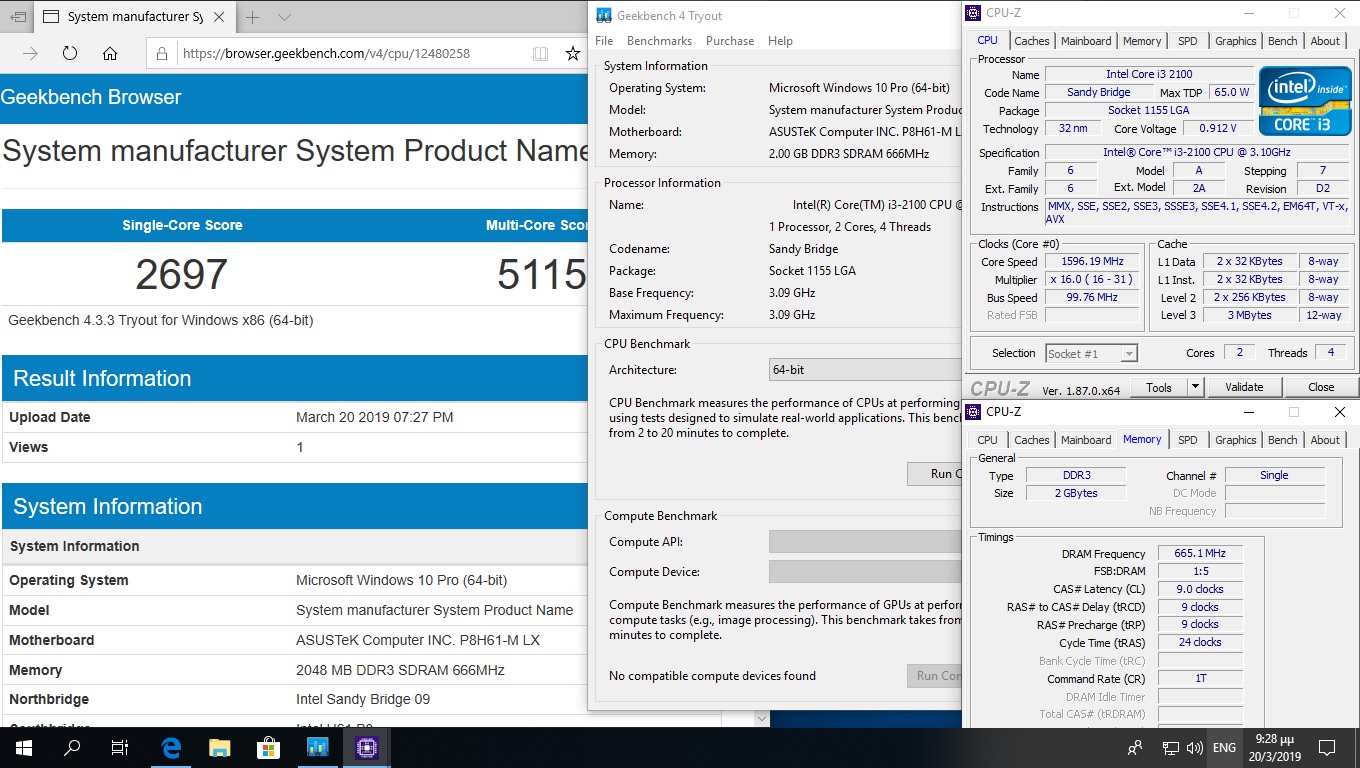Click ENG language indicator in the taskbar
Screen dimensions: 1360x768
click(x=1224, y=747)
